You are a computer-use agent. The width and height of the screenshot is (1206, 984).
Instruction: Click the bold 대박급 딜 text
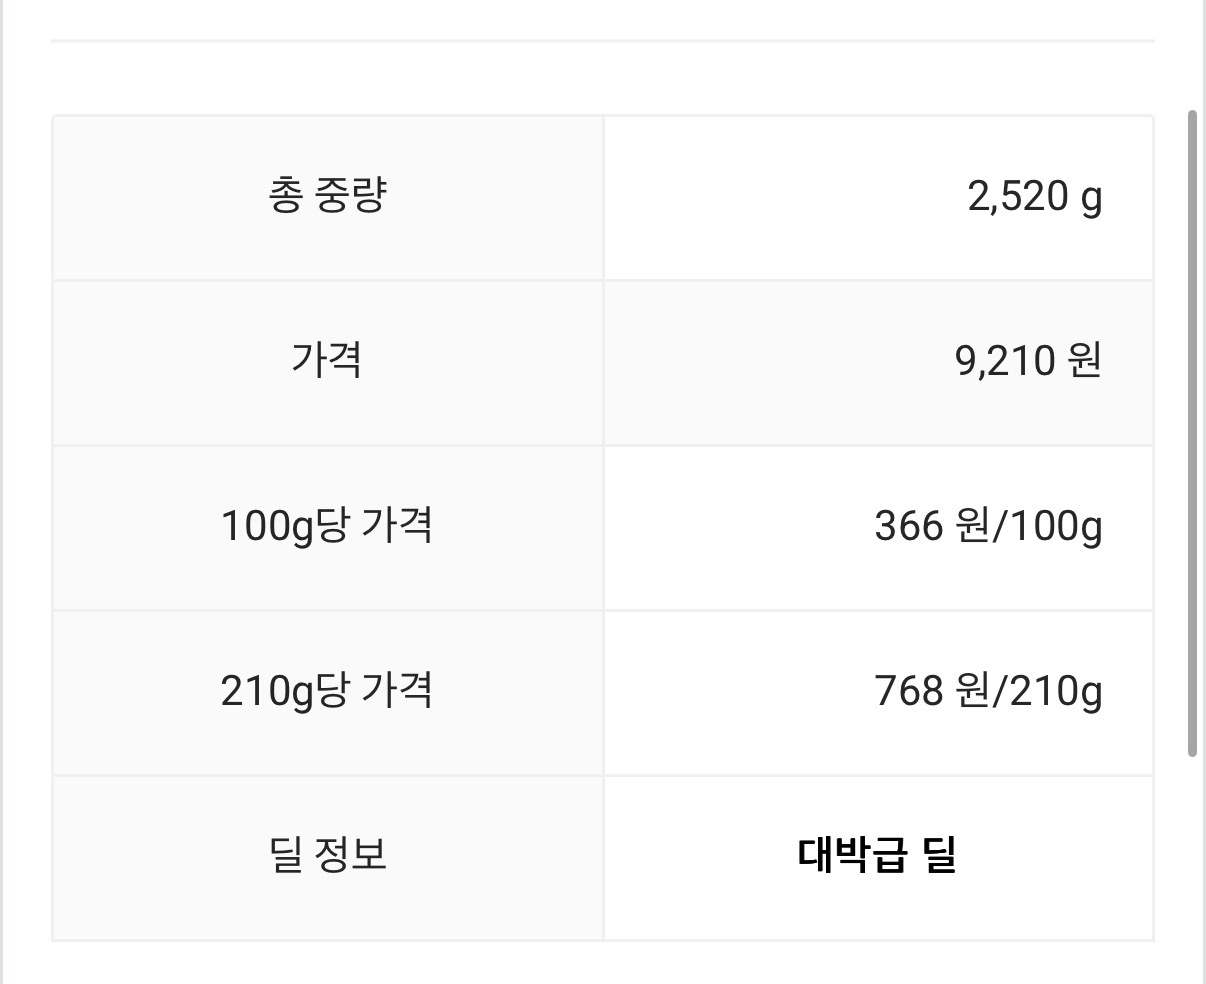click(877, 855)
